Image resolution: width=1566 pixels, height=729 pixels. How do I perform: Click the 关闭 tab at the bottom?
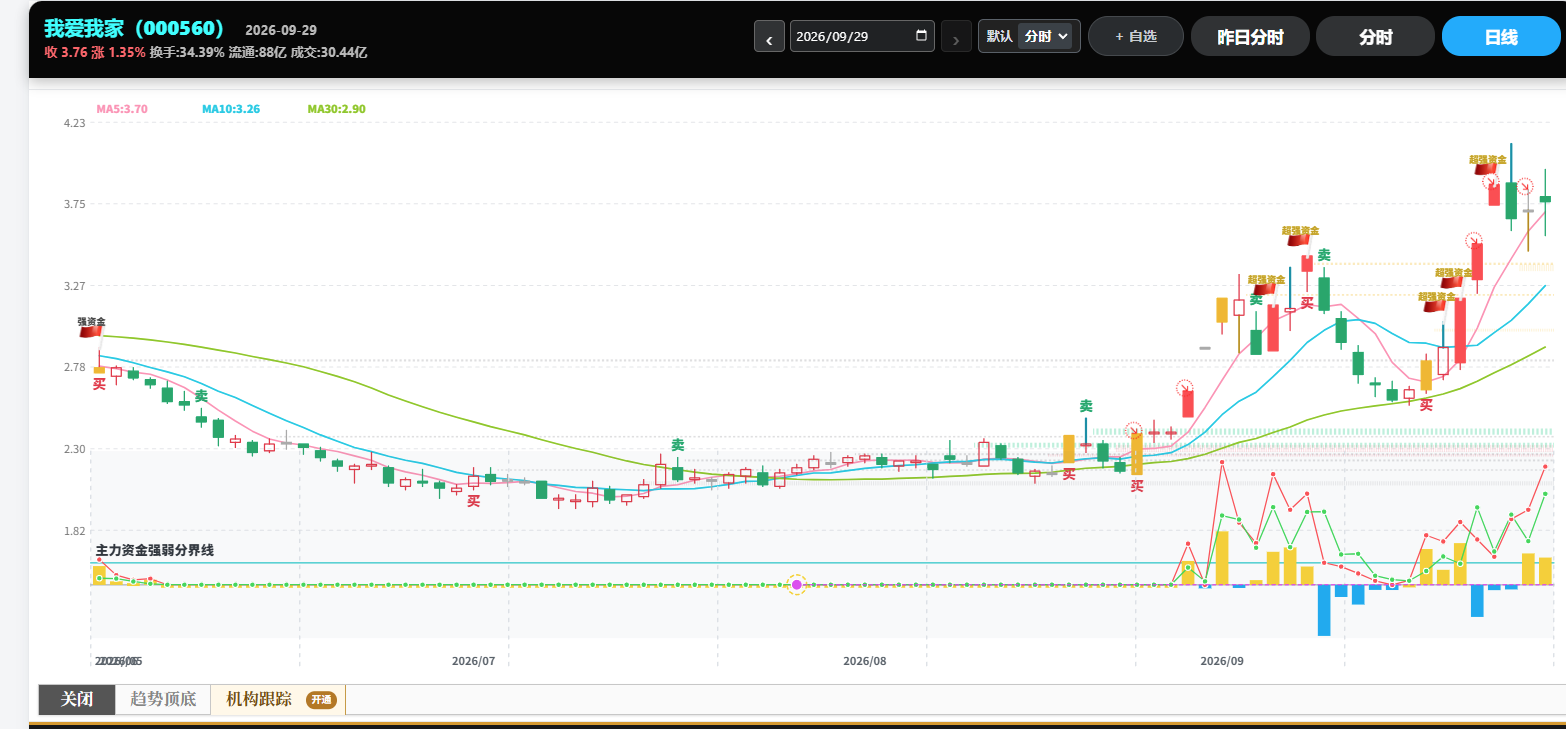pos(77,699)
